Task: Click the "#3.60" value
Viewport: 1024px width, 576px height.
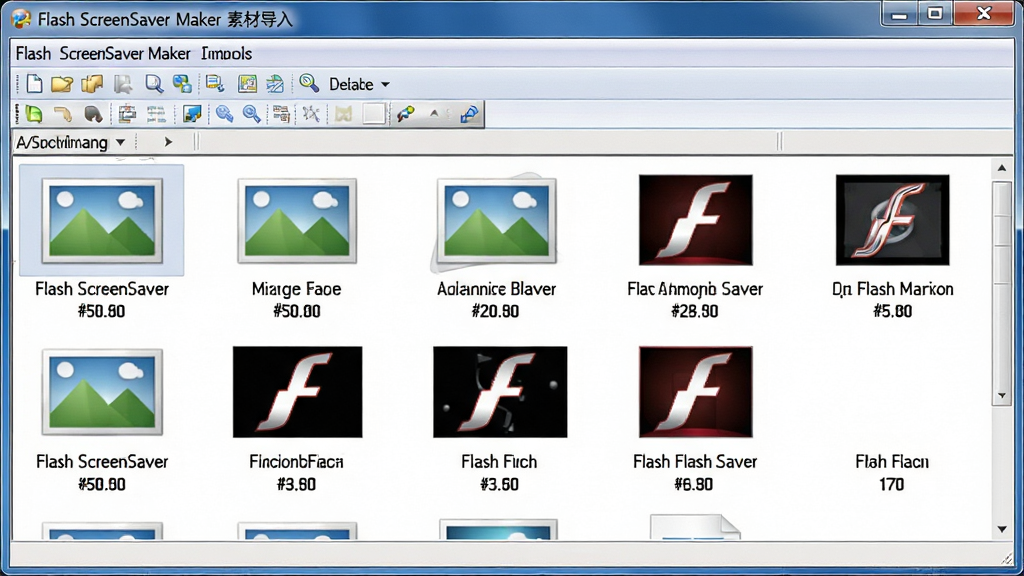Action: tap(499, 485)
